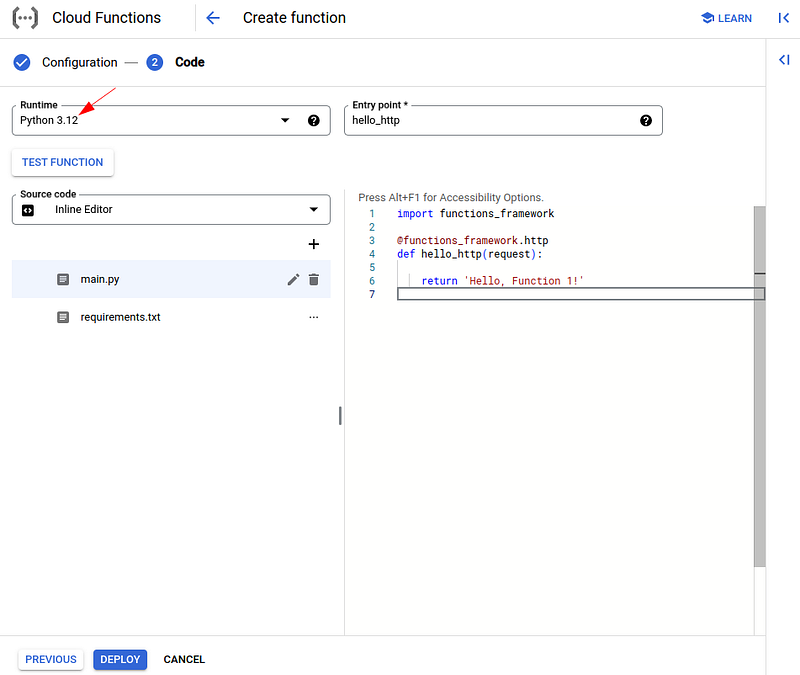Click the requirements.txt file icon
This screenshot has width=800, height=675.
(x=63, y=317)
